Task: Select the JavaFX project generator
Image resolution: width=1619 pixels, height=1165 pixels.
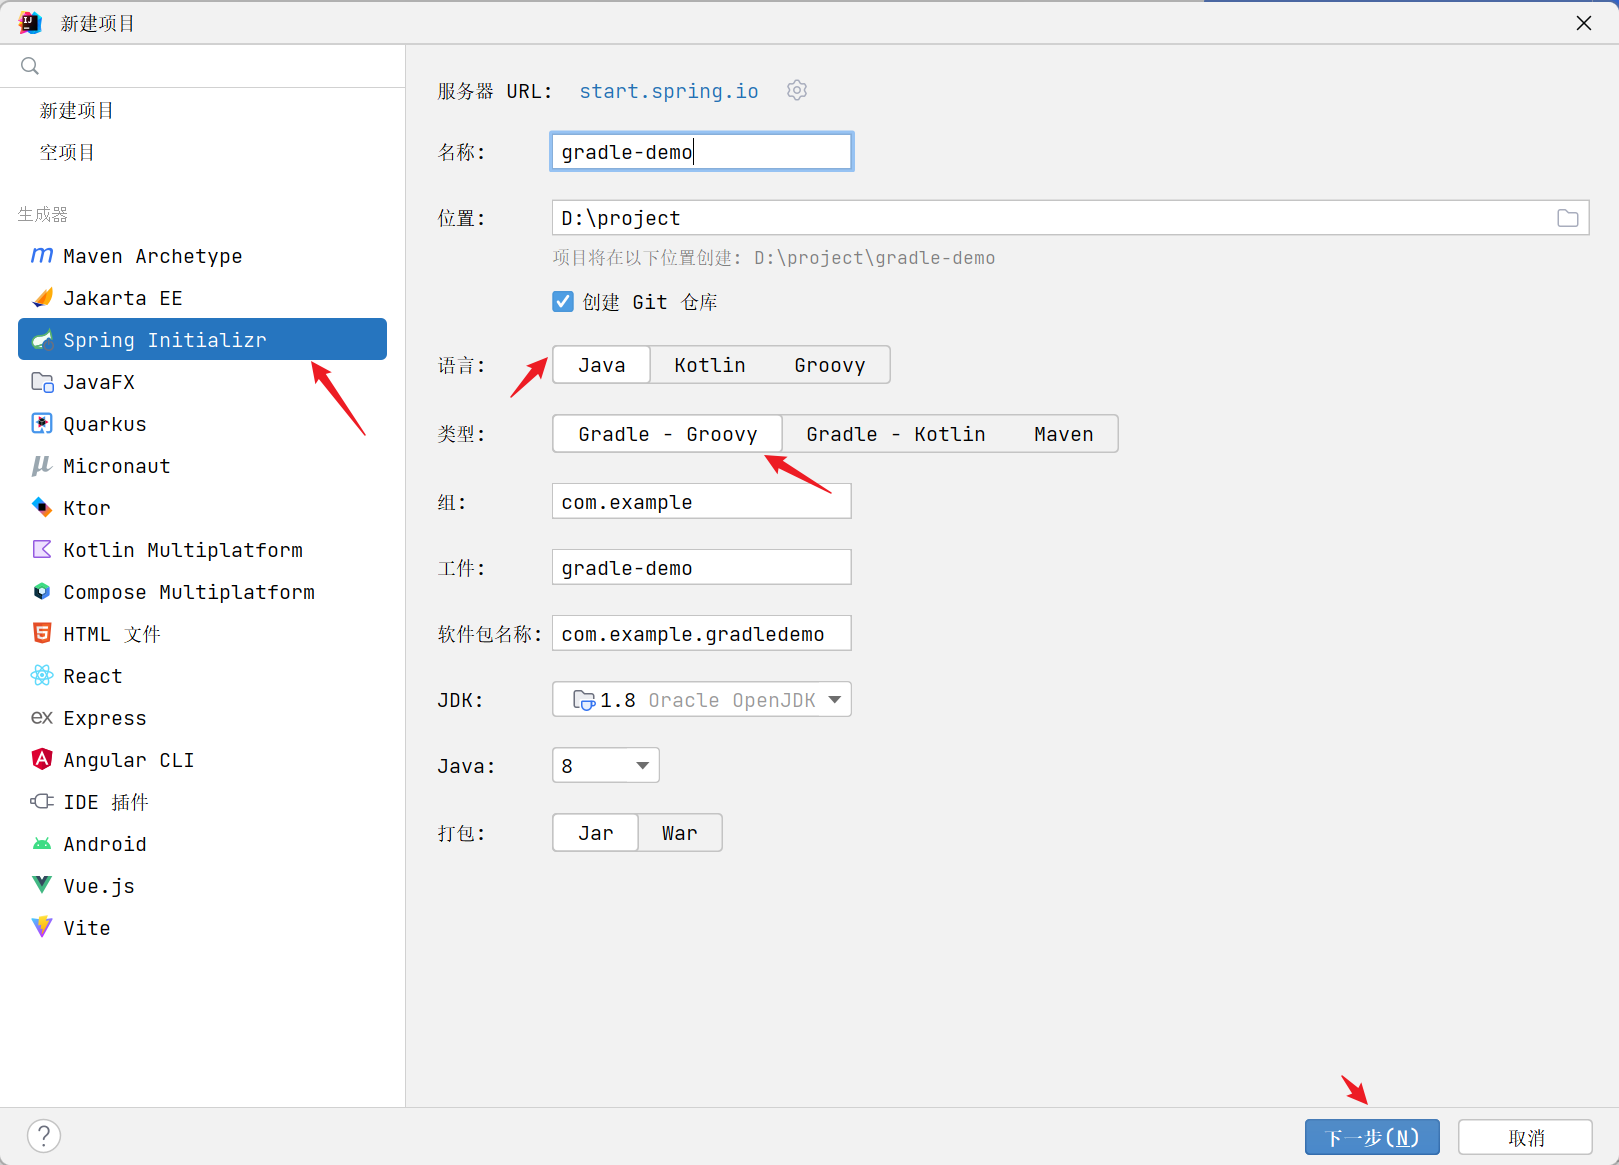Action: [x=100, y=381]
